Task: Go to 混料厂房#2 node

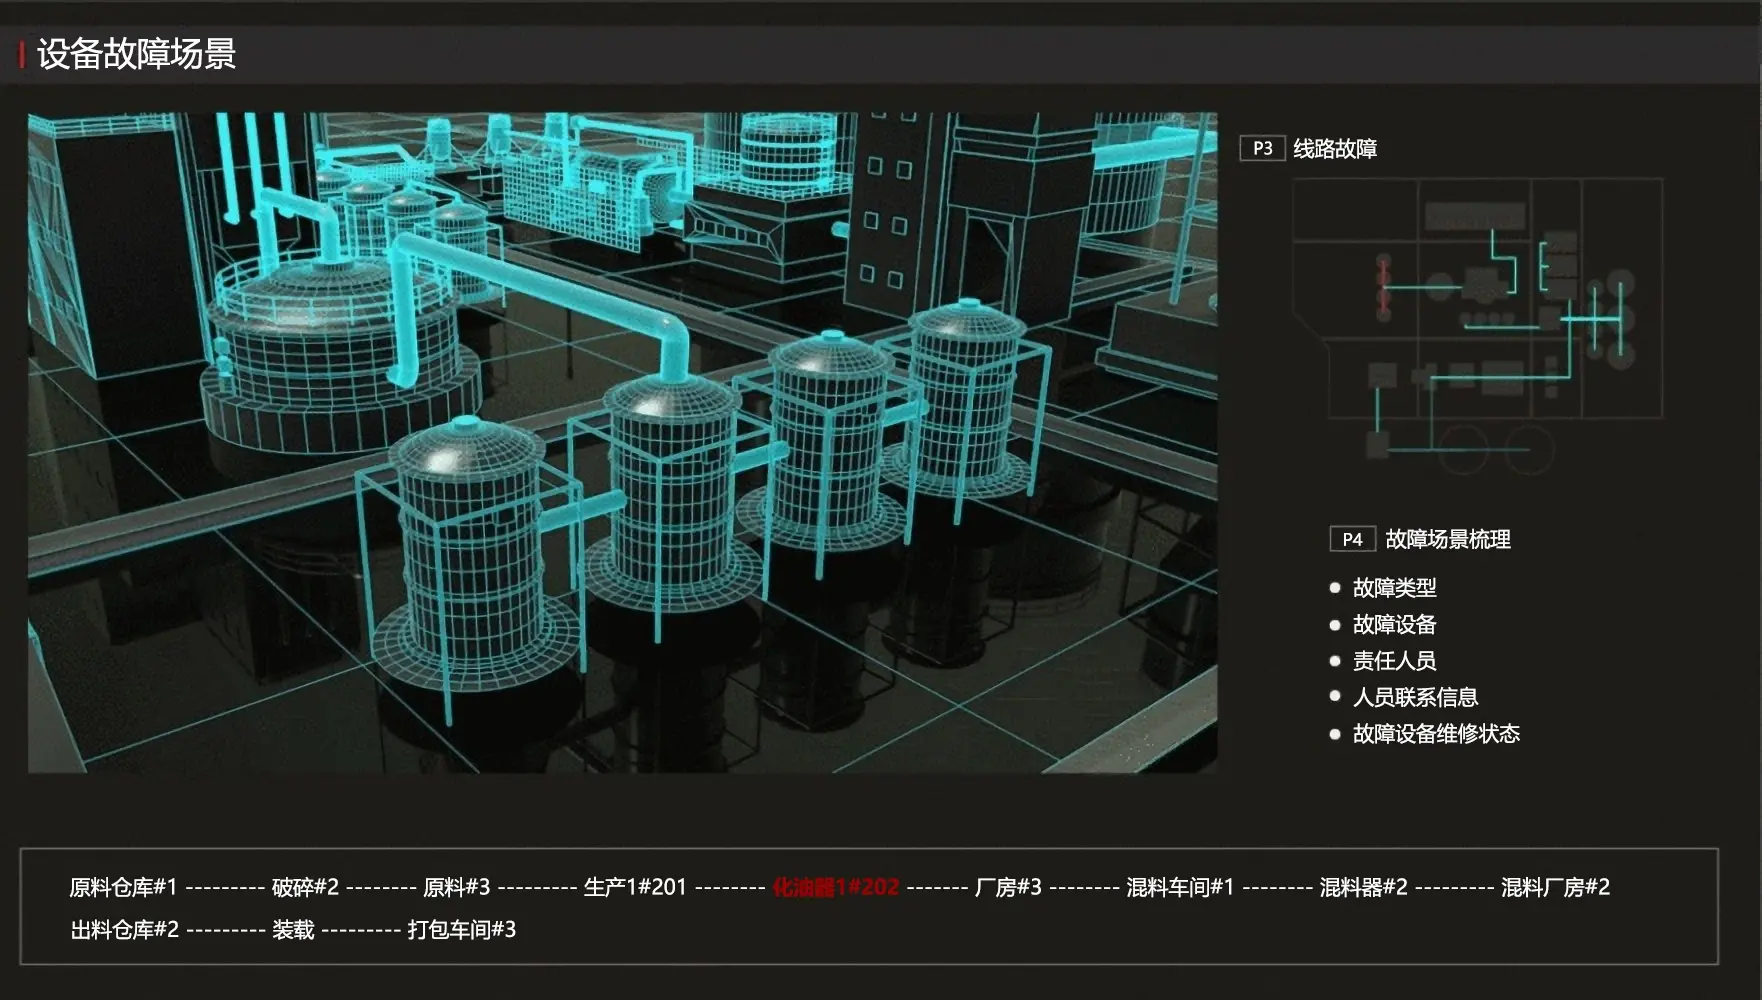Action: coord(1555,887)
